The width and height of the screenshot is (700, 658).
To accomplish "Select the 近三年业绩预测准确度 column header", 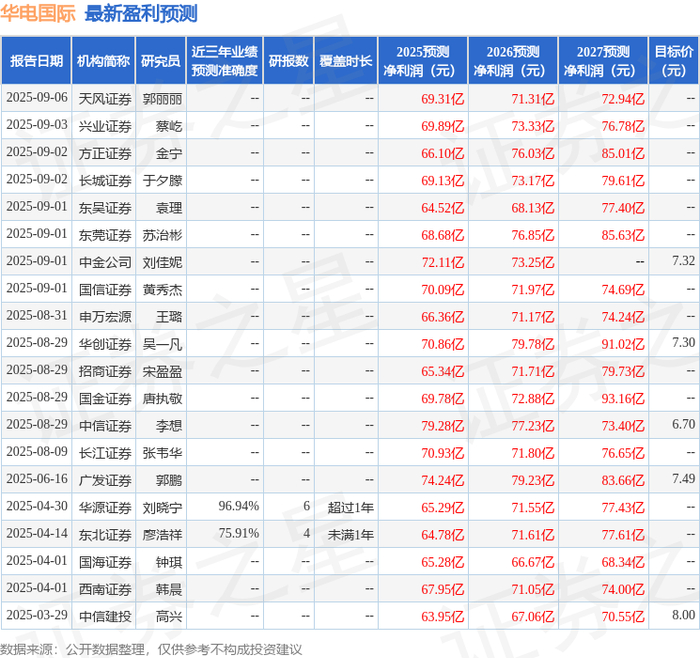I will [225, 61].
